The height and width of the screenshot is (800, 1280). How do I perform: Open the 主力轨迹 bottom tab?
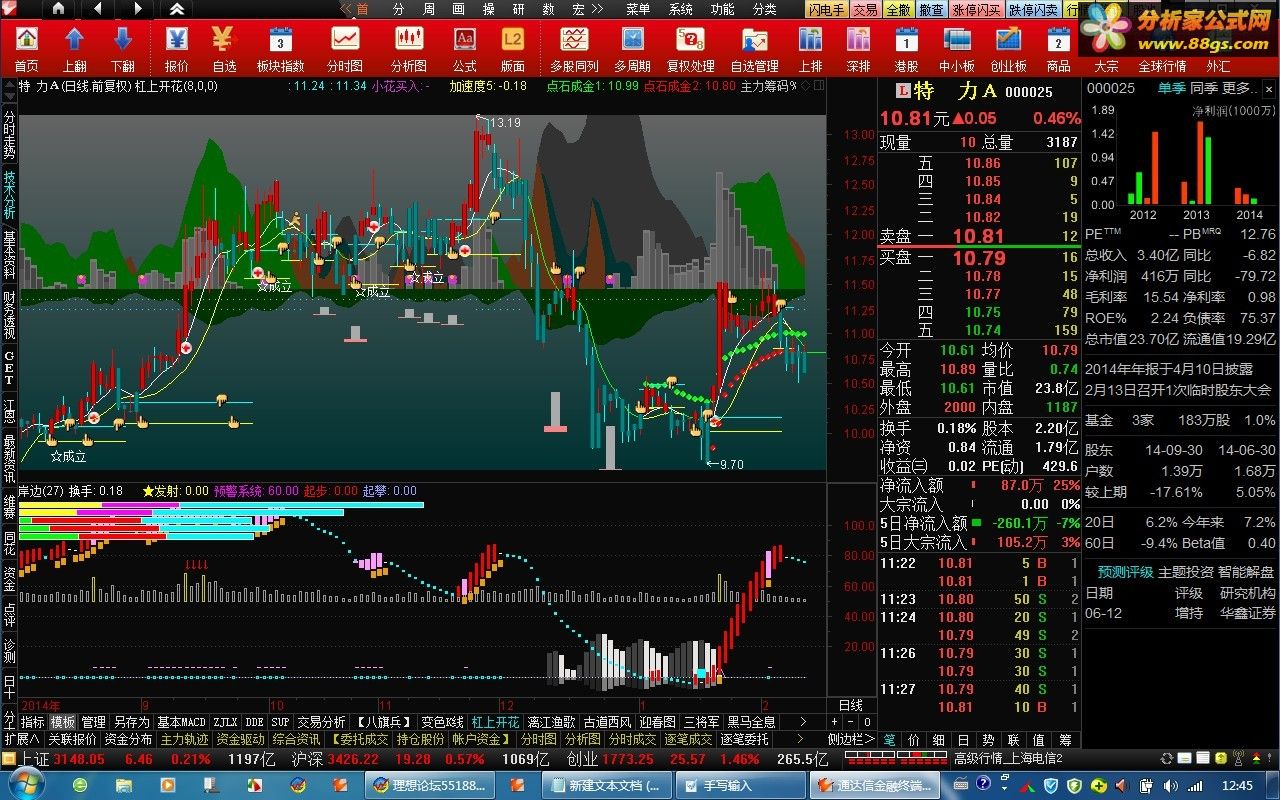pyautogui.click(x=185, y=739)
